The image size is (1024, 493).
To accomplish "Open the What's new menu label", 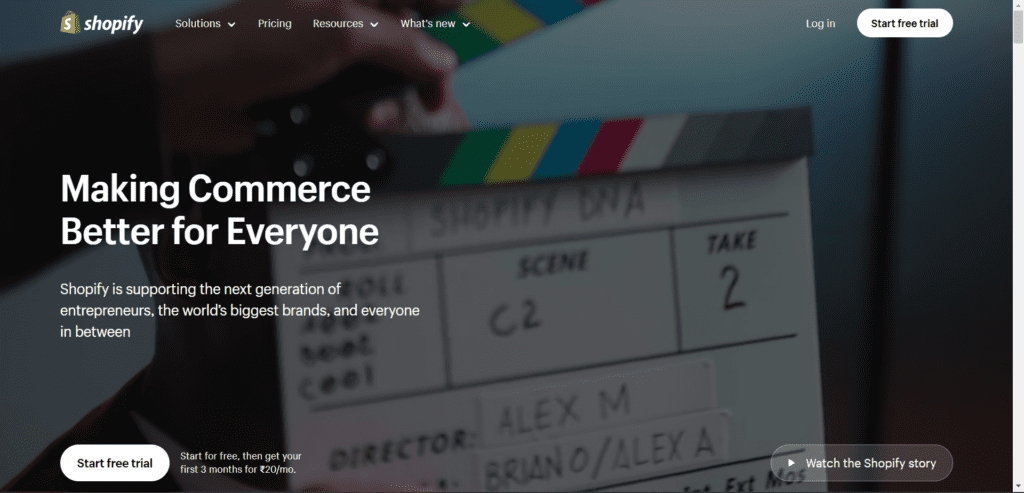I will pyautogui.click(x=428, y=24).
